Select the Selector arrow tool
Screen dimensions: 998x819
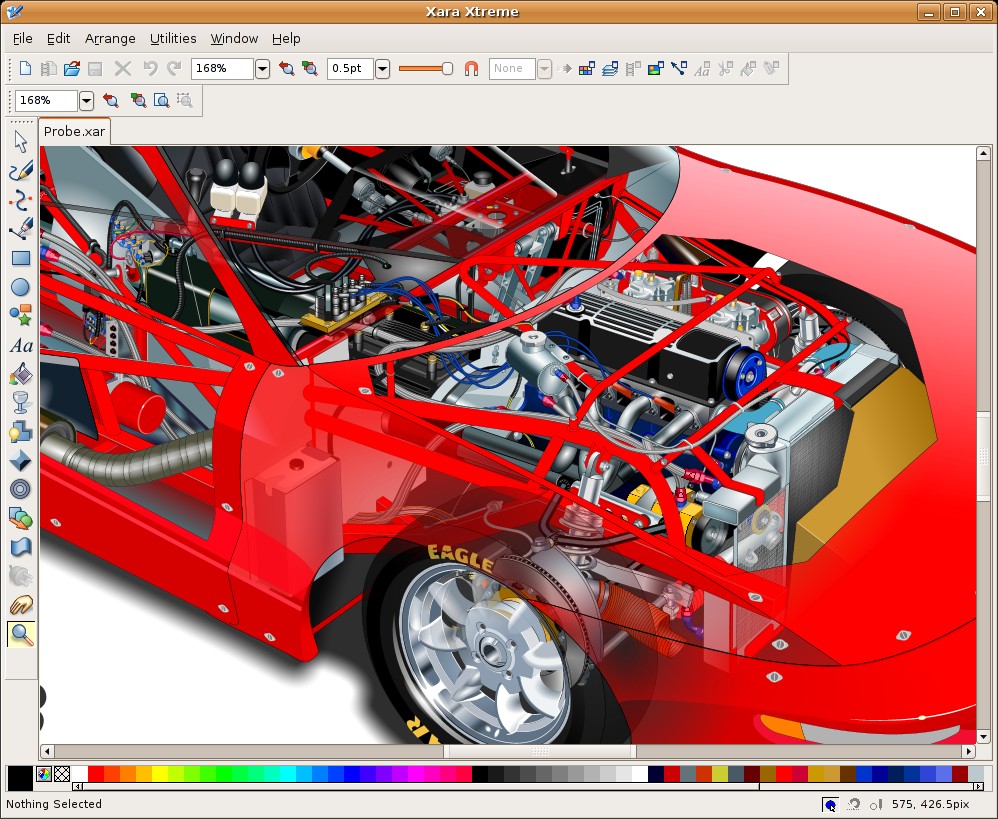20,142
